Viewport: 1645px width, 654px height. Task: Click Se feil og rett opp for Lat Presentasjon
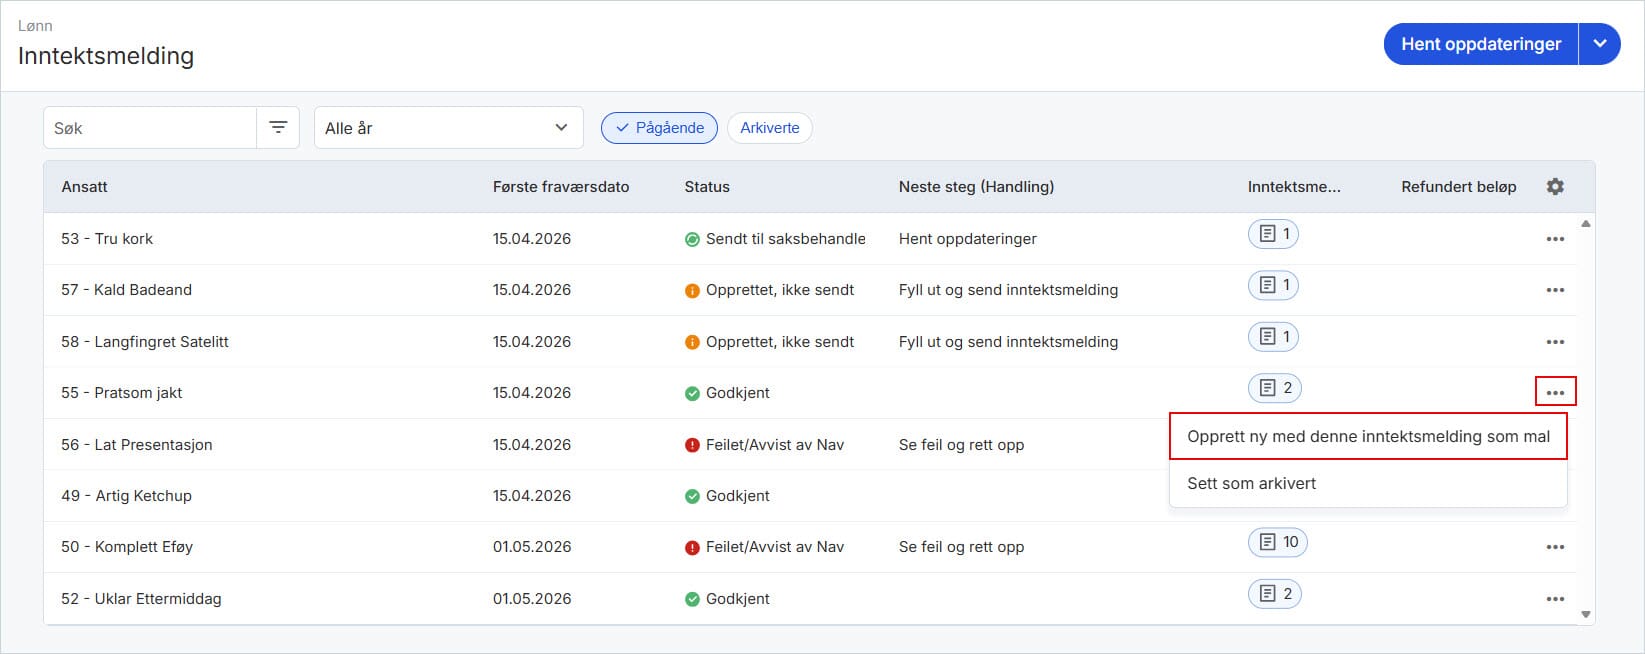(961, 445)
